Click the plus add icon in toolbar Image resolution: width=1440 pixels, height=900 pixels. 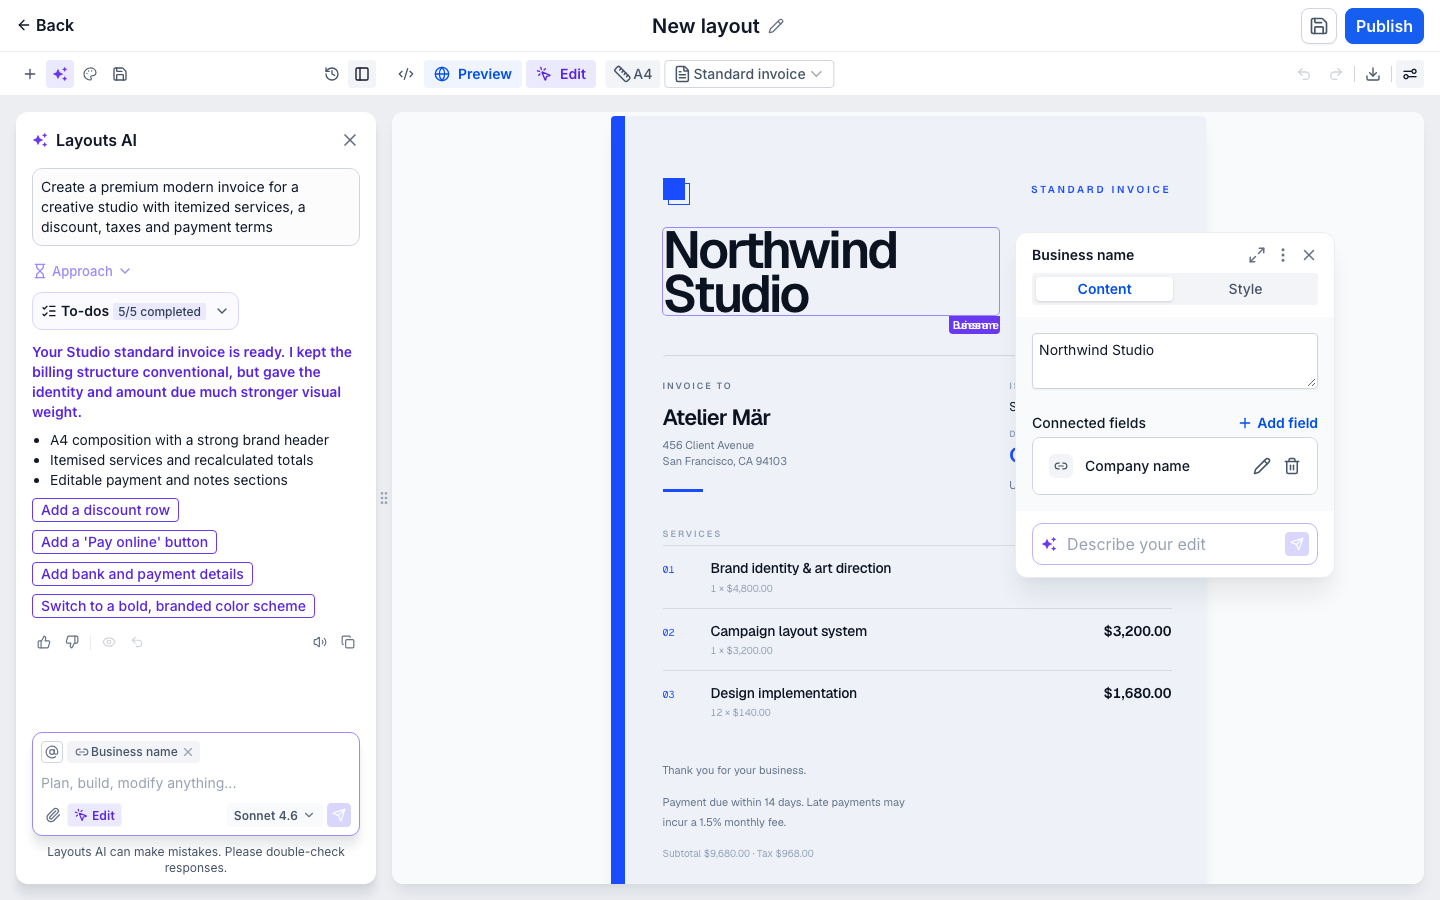(30, 74)
